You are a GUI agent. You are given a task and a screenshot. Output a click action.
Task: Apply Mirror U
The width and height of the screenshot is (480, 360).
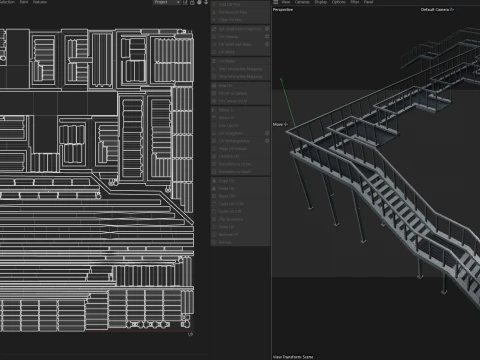pos(240,110)
